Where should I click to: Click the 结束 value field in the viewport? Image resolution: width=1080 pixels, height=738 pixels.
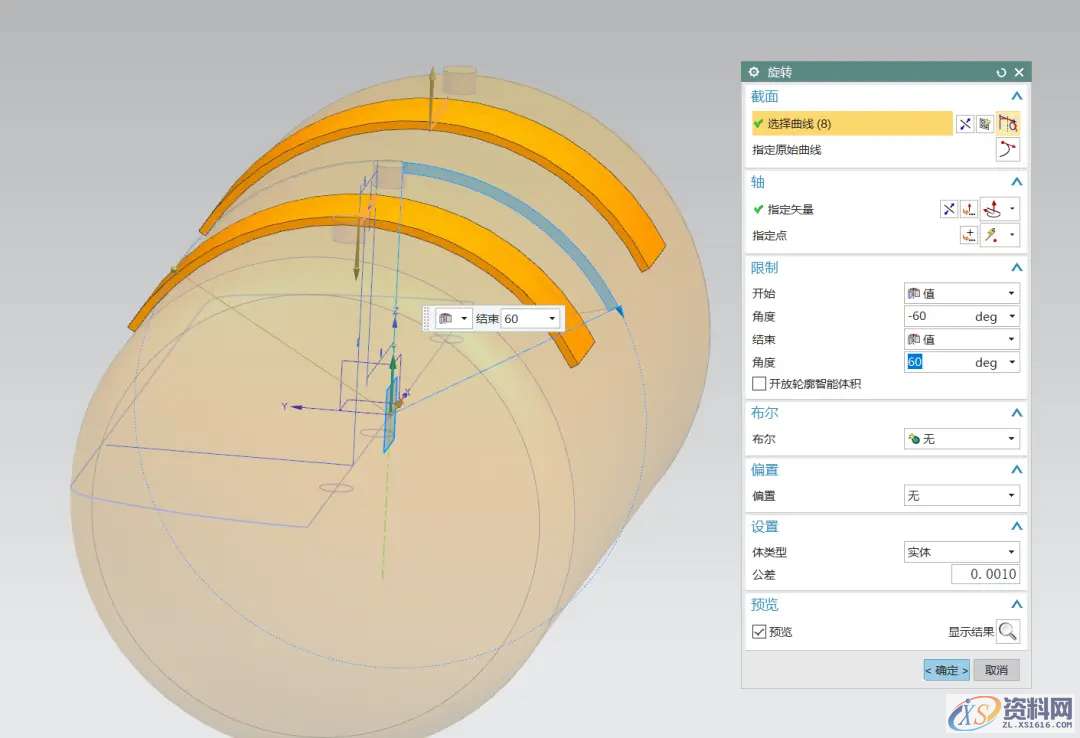[x=524, y=319]
